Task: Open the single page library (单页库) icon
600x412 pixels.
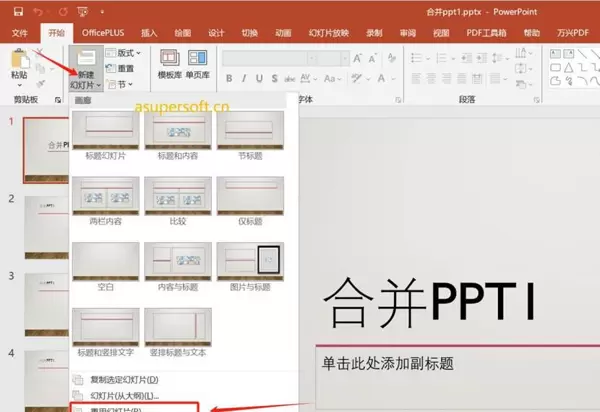Action: pos(199,61)
